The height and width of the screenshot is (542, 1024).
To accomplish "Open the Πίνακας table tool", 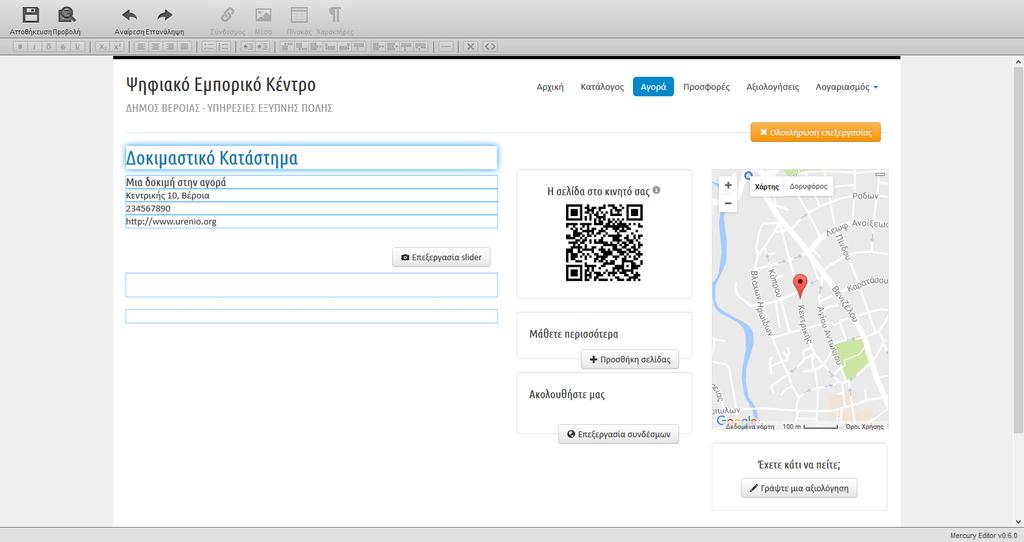I will click(x=299, y=14).
